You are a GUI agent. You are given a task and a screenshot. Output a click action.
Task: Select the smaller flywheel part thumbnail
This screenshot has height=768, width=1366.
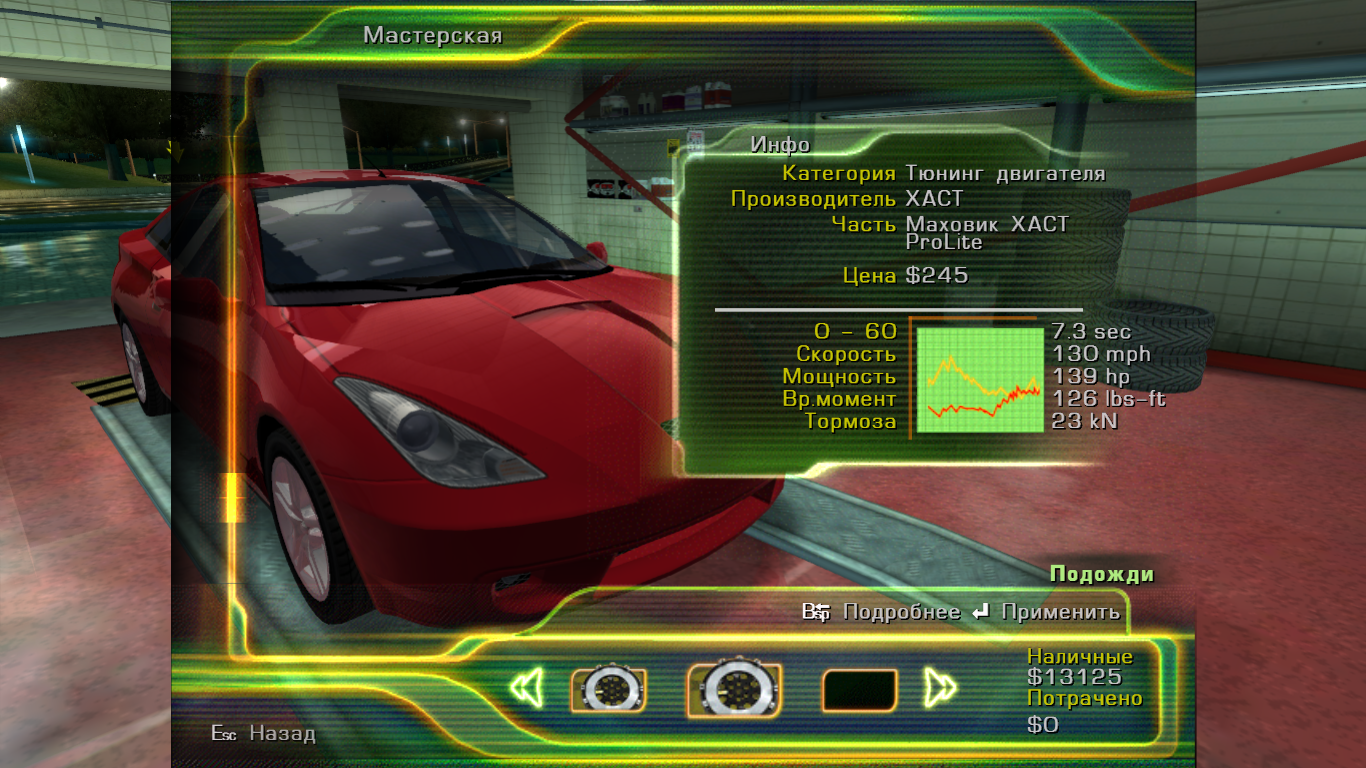click(608, 689)
